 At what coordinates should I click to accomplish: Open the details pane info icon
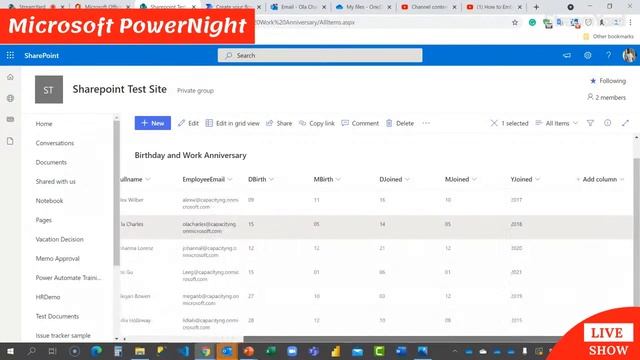click(x=608, y=123)
